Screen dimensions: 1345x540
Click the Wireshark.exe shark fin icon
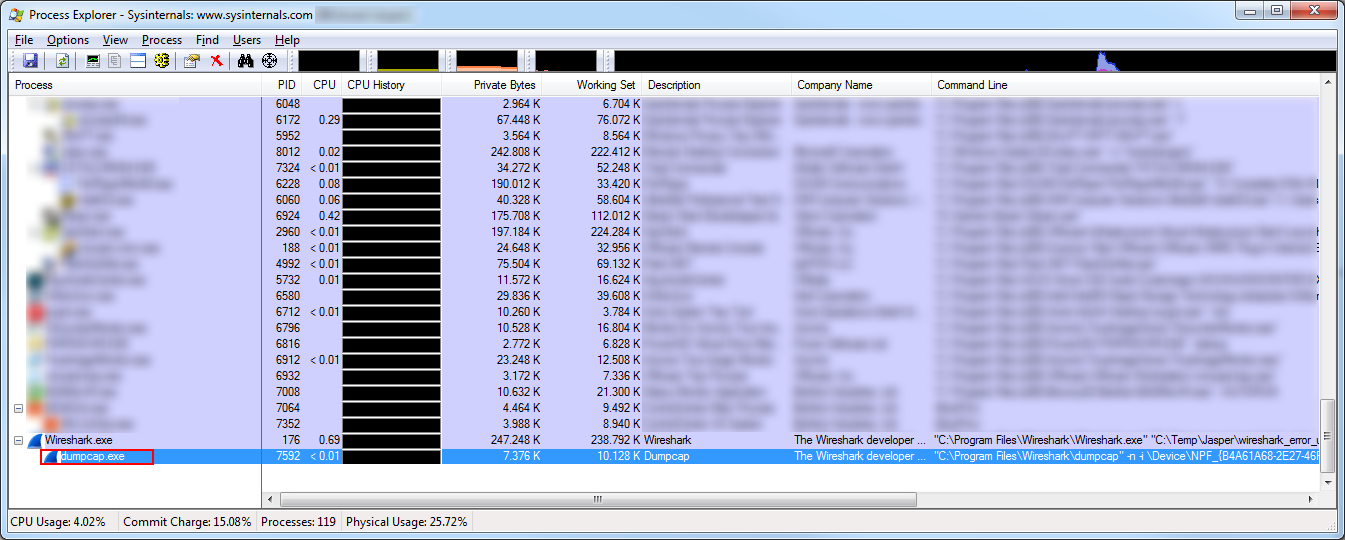click(x=35, y=440)
